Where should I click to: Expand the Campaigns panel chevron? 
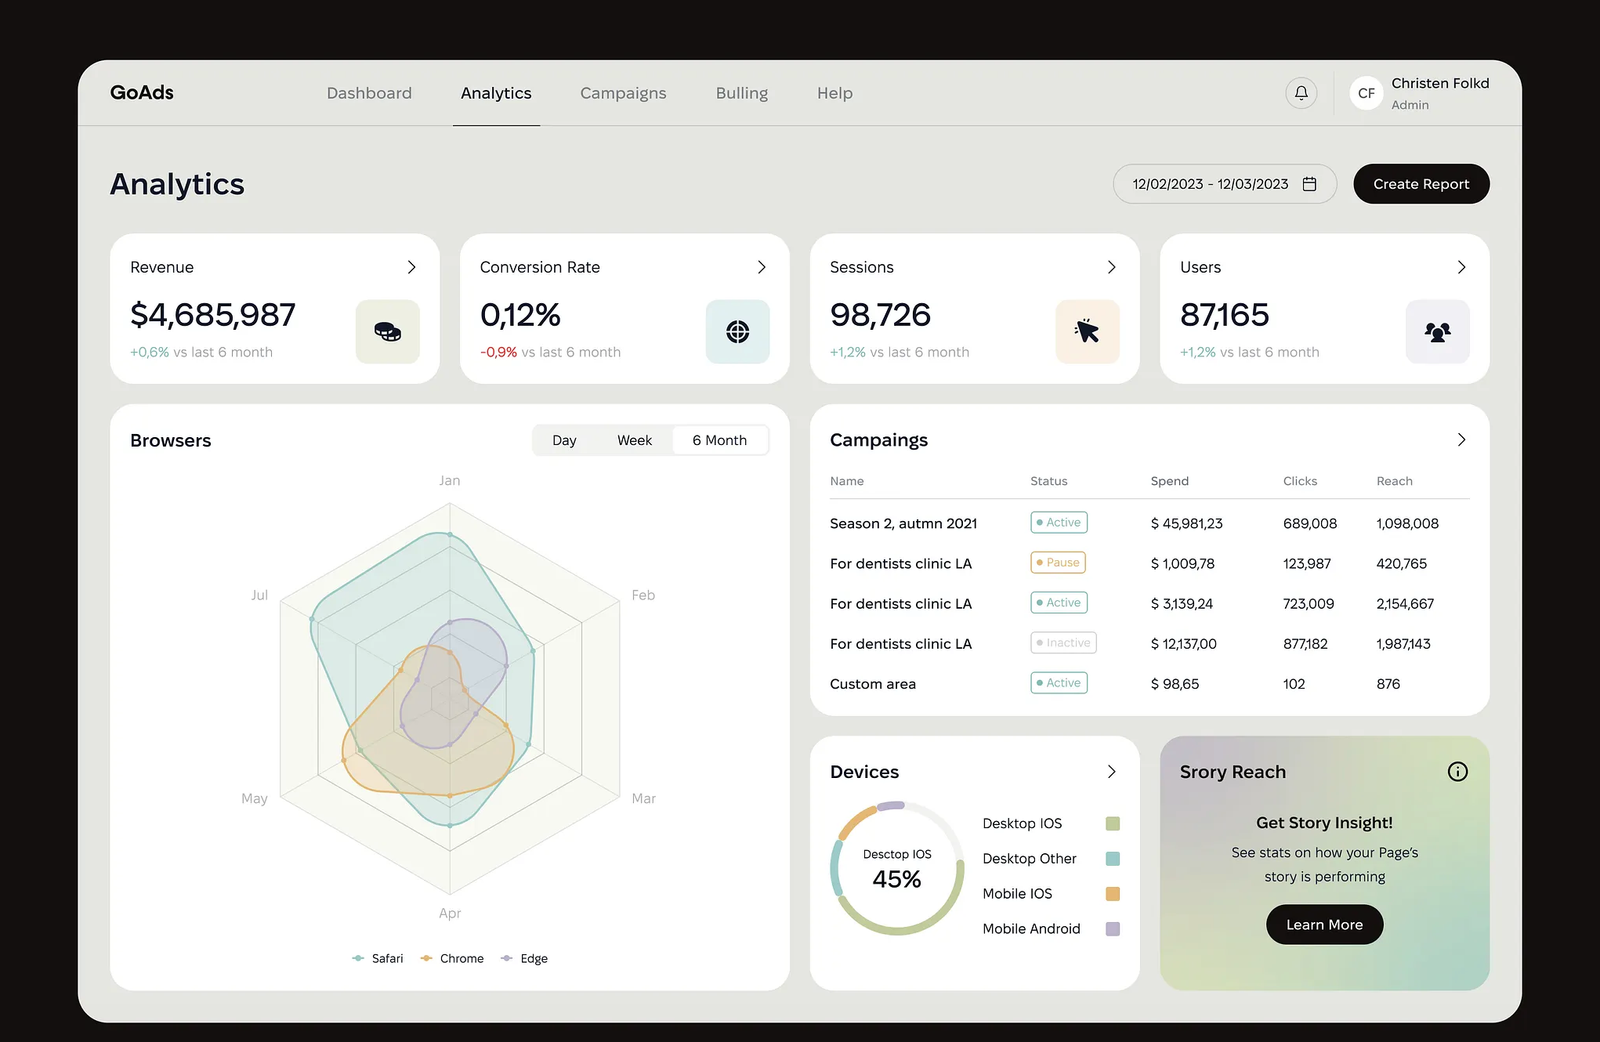coord(1461,440)
